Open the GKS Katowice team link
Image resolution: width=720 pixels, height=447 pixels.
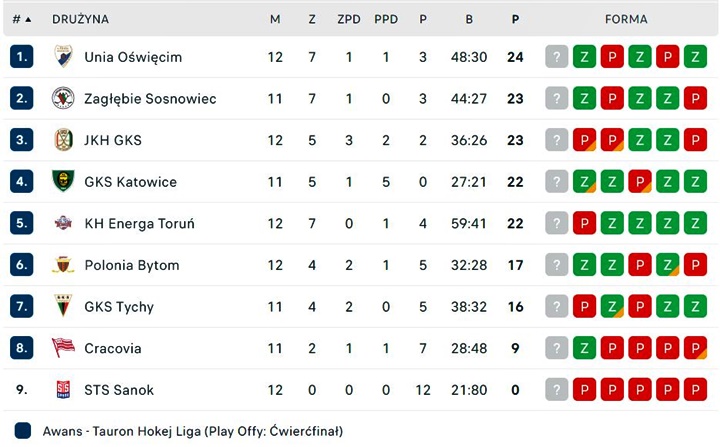pos(130,182)
